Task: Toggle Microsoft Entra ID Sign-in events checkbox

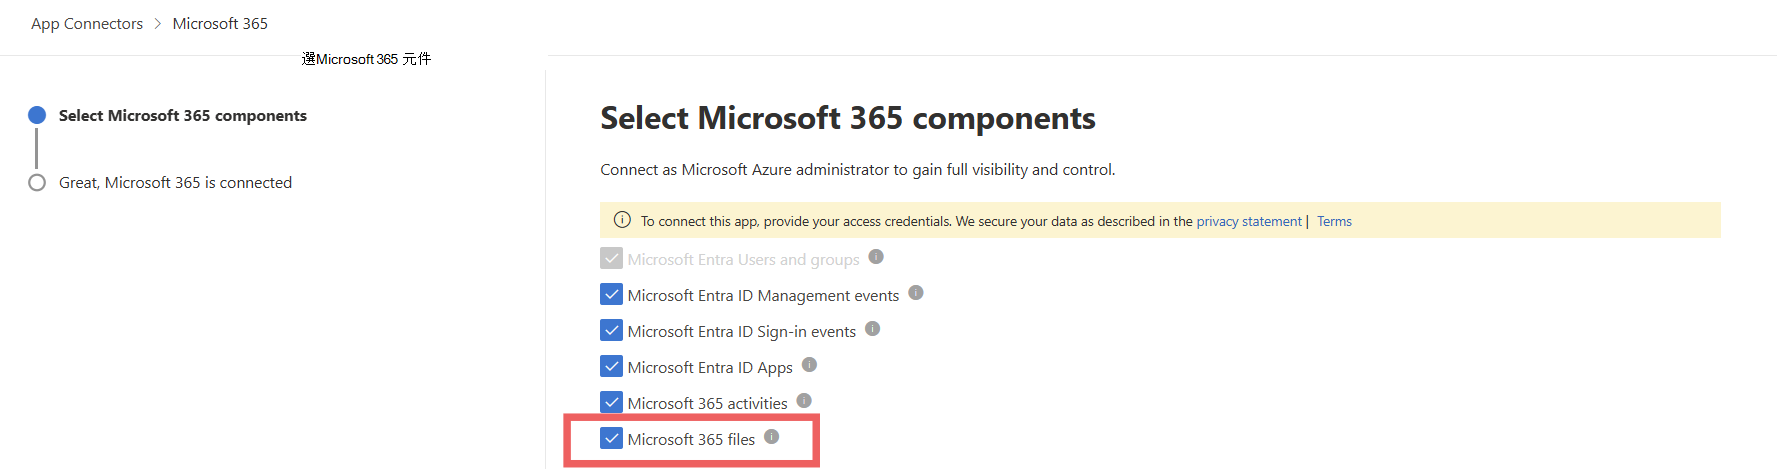Action: [611, 331]
